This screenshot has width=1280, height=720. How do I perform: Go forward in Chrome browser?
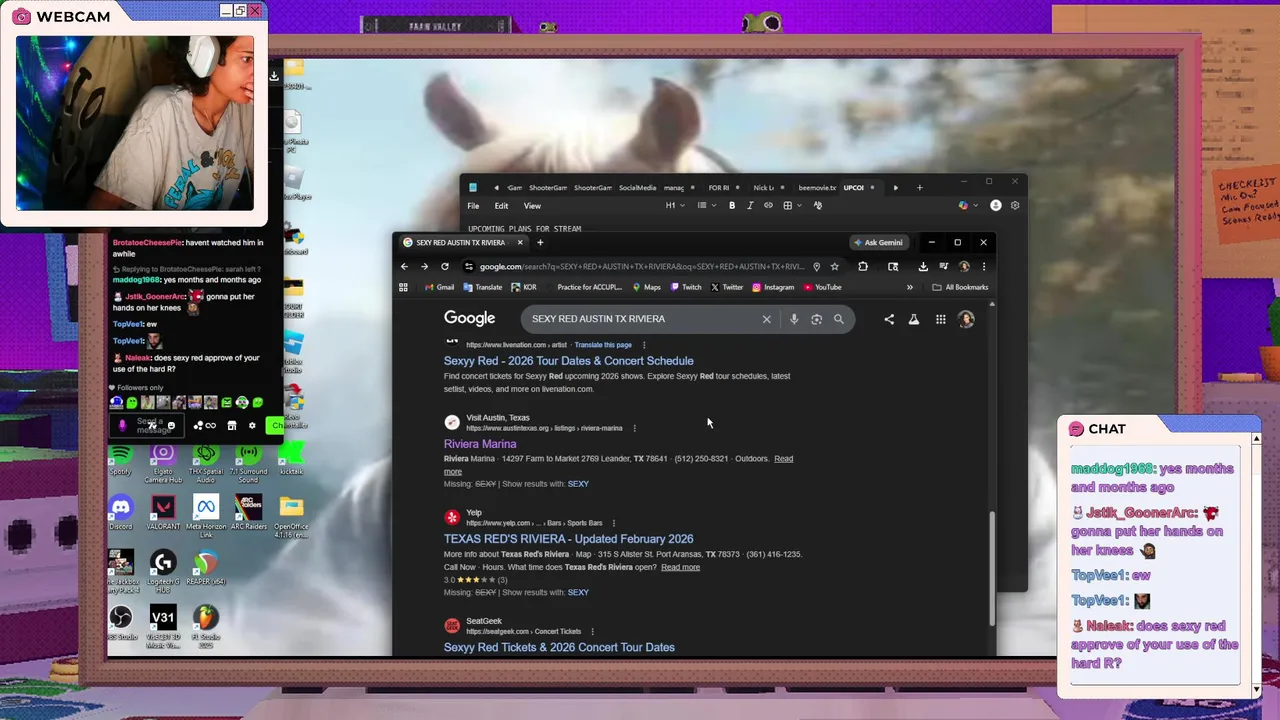tap(424, 267)
